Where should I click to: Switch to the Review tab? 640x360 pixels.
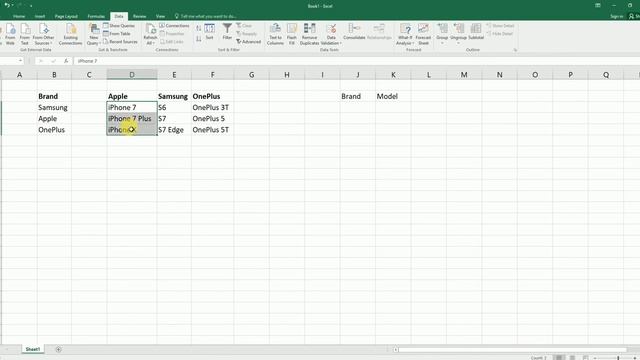coord(139,16)
